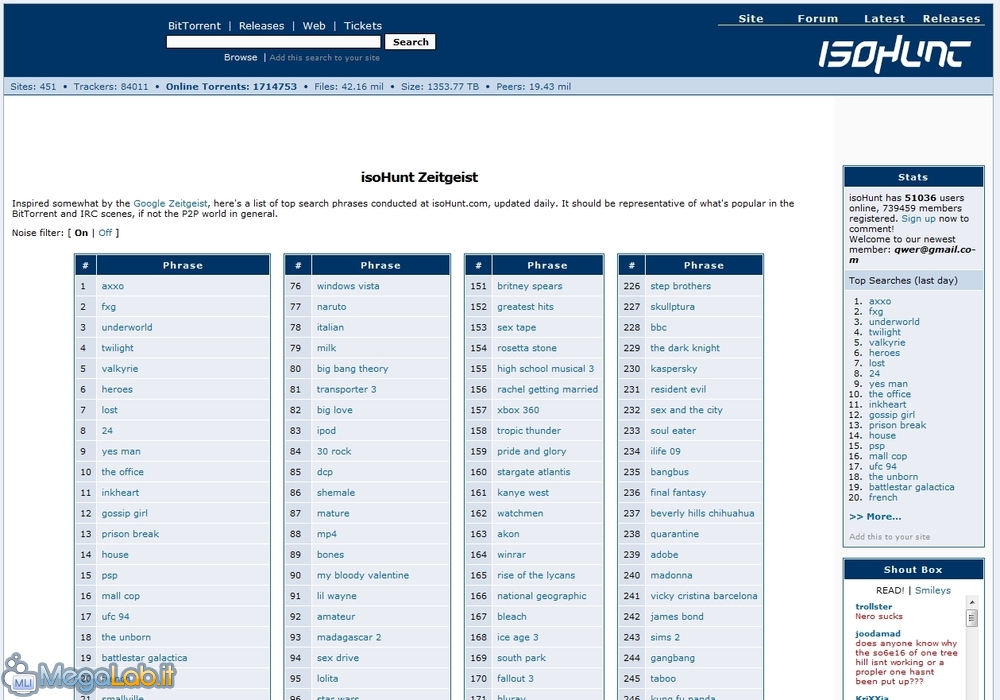Viewport: 1000px width, 700px height.
Task: Open the Releases menu in top-right navigation
Action: (x=951, y=18)
